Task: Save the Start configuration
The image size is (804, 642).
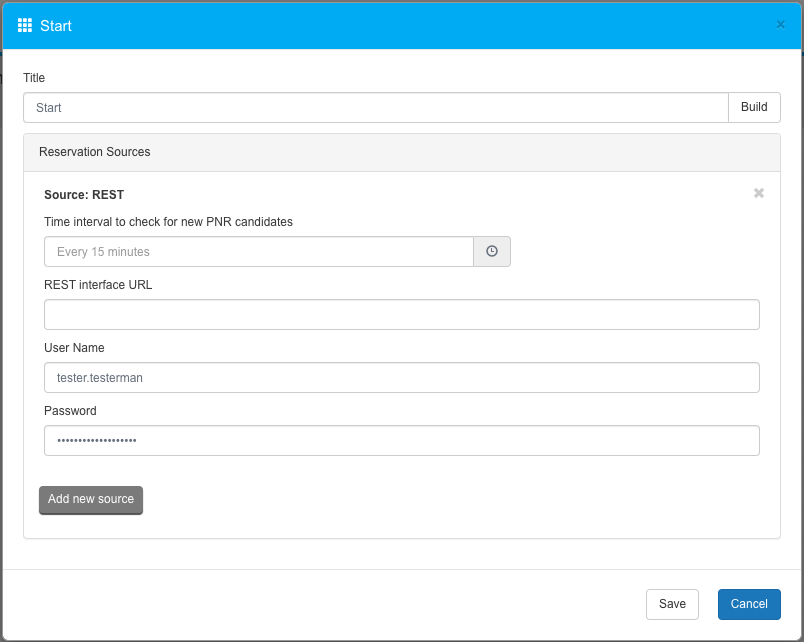Action: coord(672,604)
